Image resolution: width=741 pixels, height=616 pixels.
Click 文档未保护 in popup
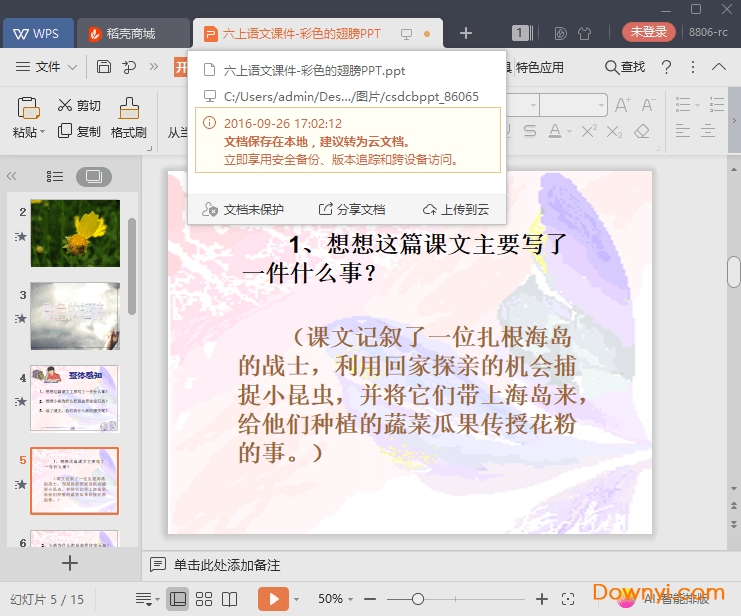pos(242,209)
